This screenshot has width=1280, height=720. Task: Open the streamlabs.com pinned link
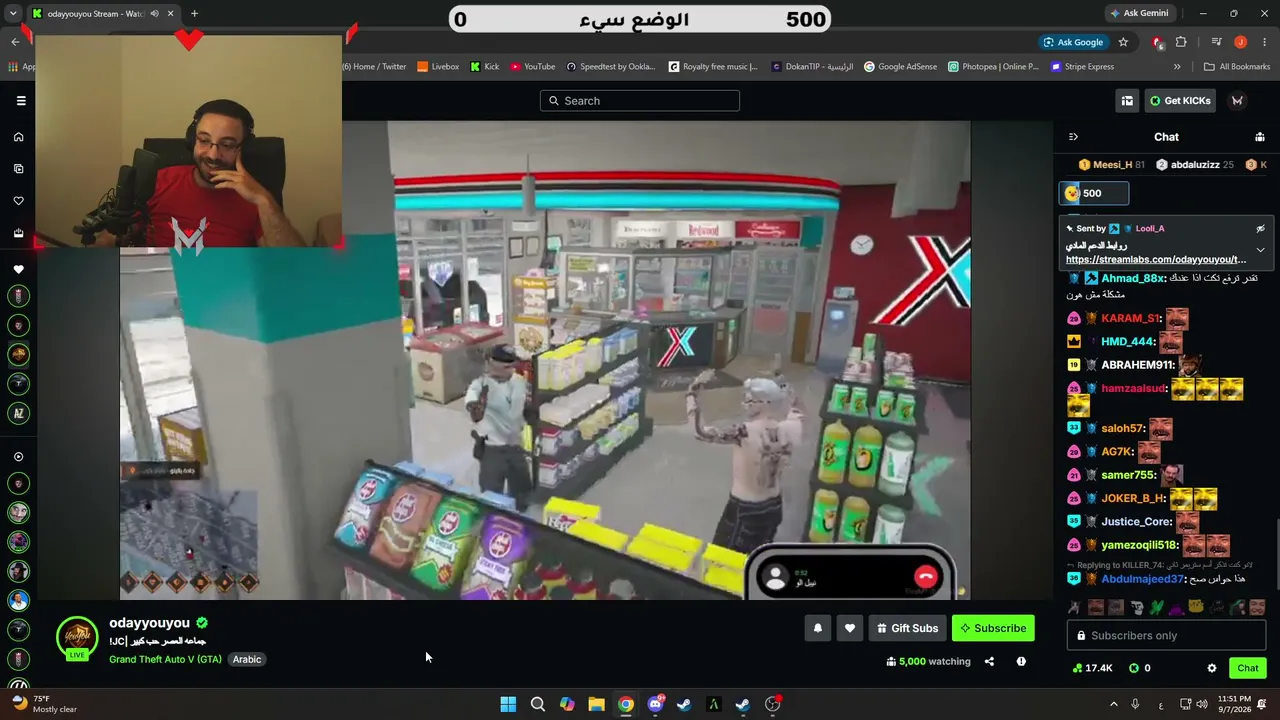click(1156, 259)
